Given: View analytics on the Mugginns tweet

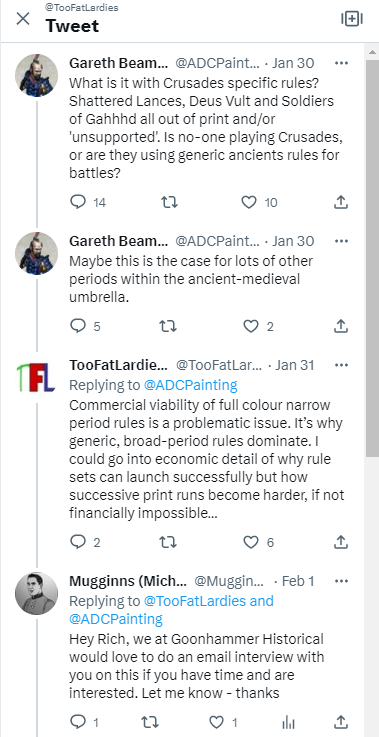Looking at the screenshot, I should coord(287,721).
